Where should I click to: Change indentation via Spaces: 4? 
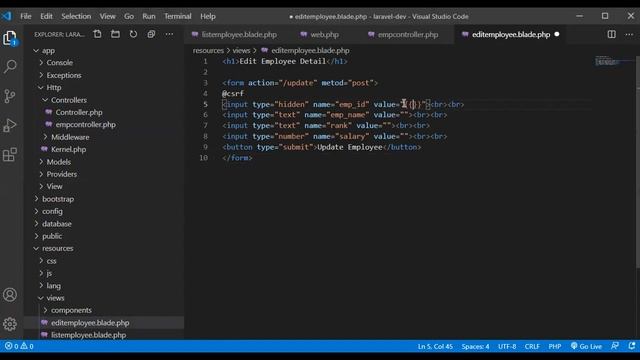pos(476,346)
